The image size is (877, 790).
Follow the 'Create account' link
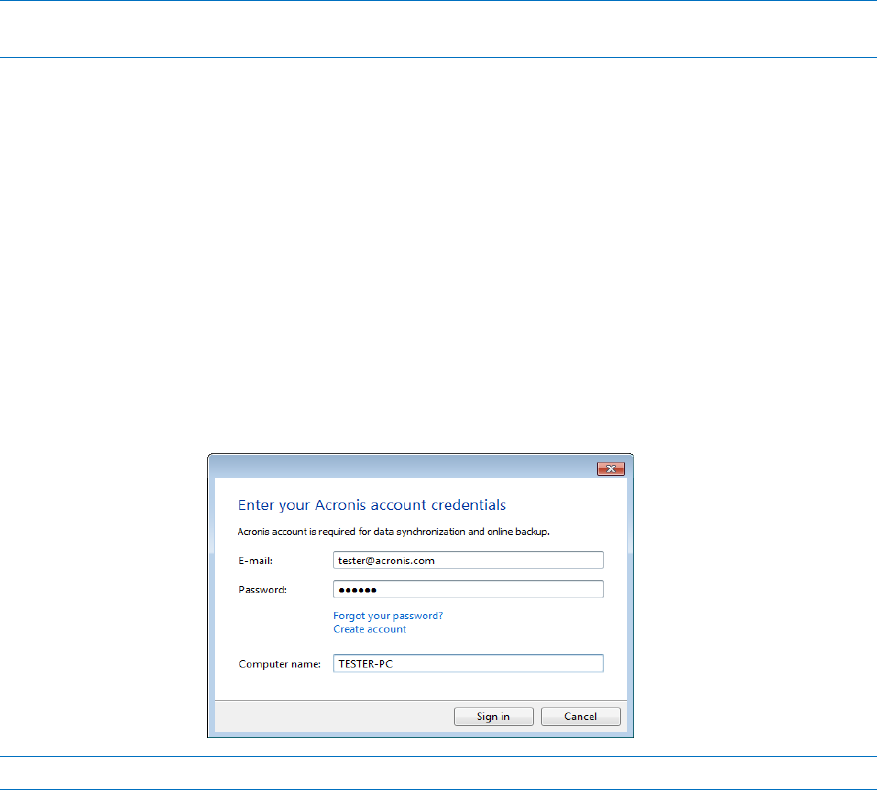pos(370,629)
